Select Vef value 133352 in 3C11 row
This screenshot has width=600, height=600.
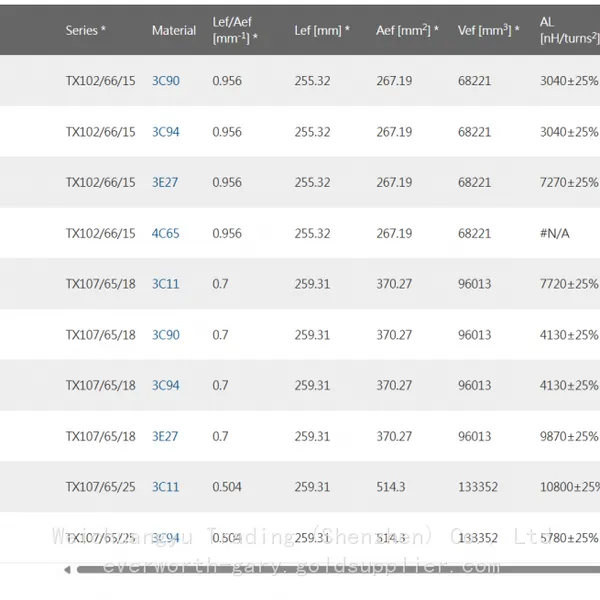click(x=478, y=487)
